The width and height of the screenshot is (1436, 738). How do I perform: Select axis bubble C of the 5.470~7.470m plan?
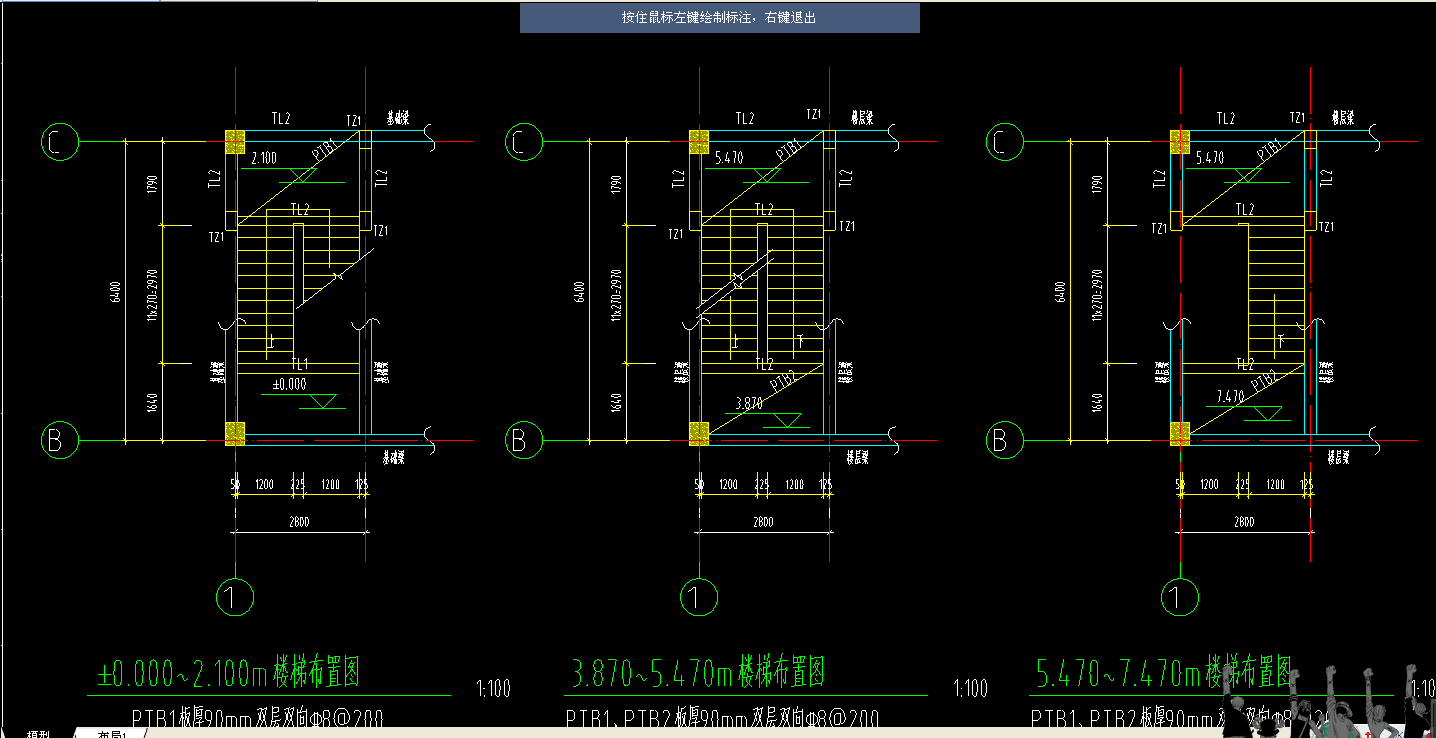(x=1004, y=142)
